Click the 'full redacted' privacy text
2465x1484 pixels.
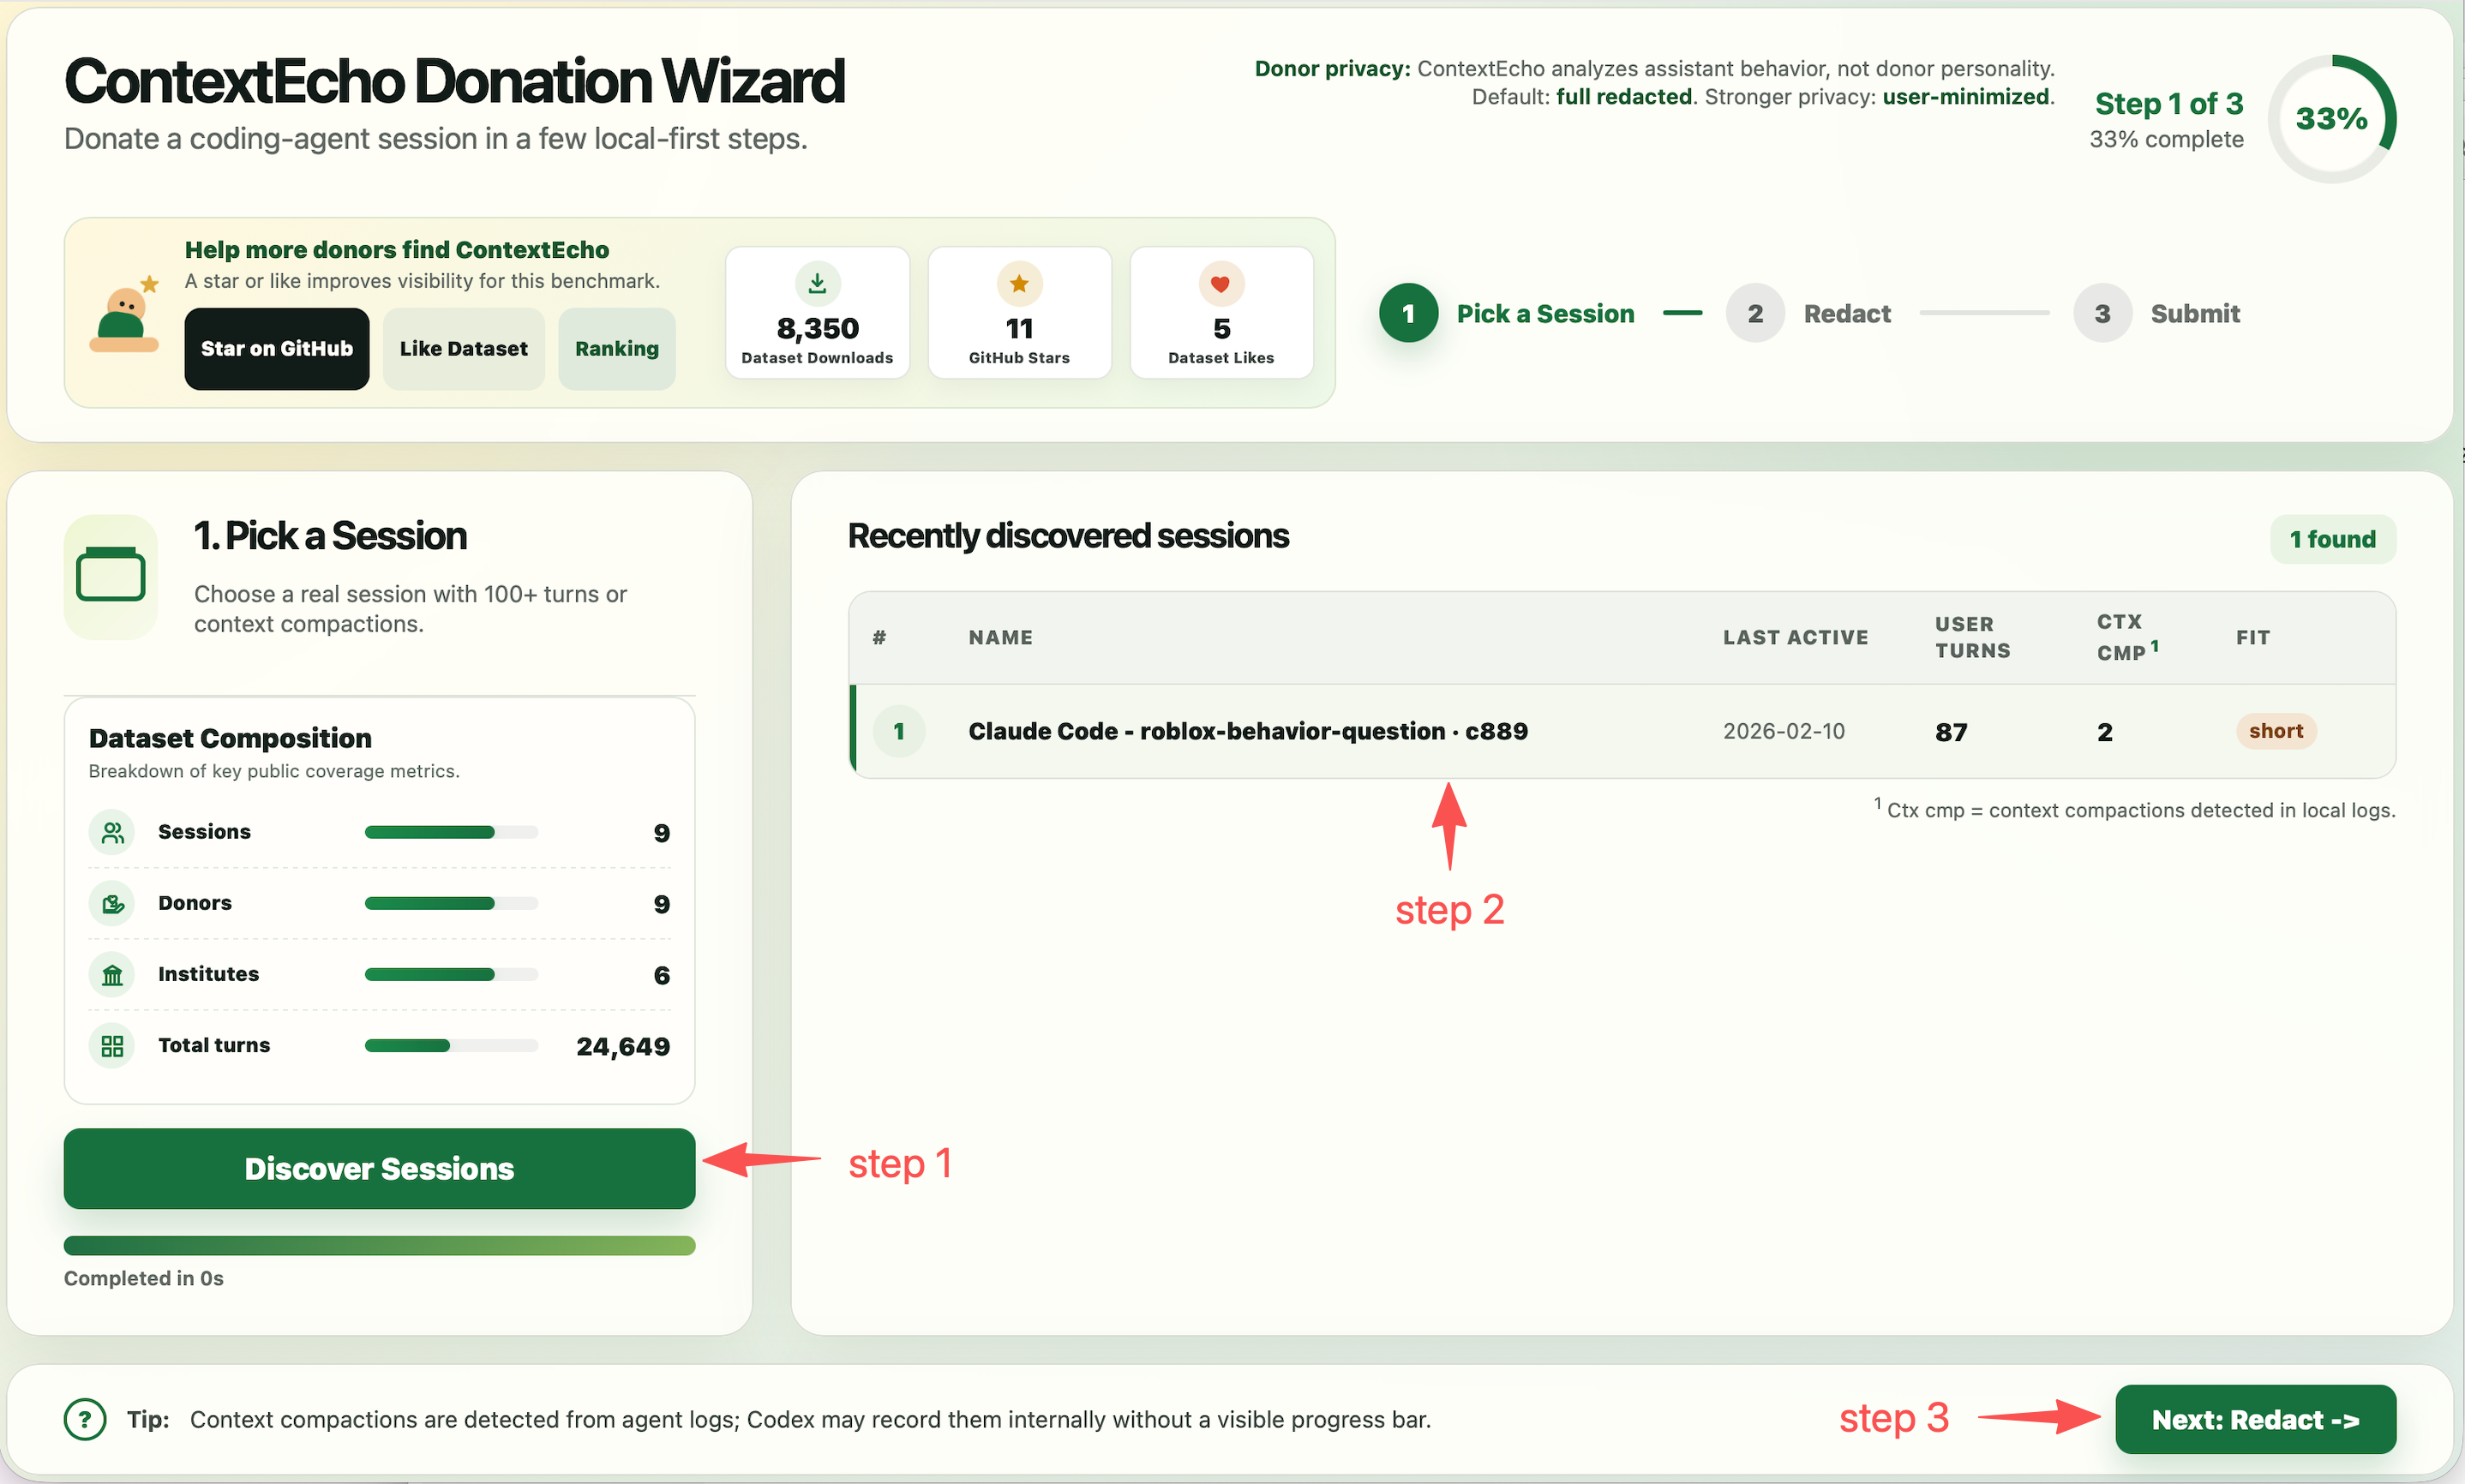tap(1623, 96)
